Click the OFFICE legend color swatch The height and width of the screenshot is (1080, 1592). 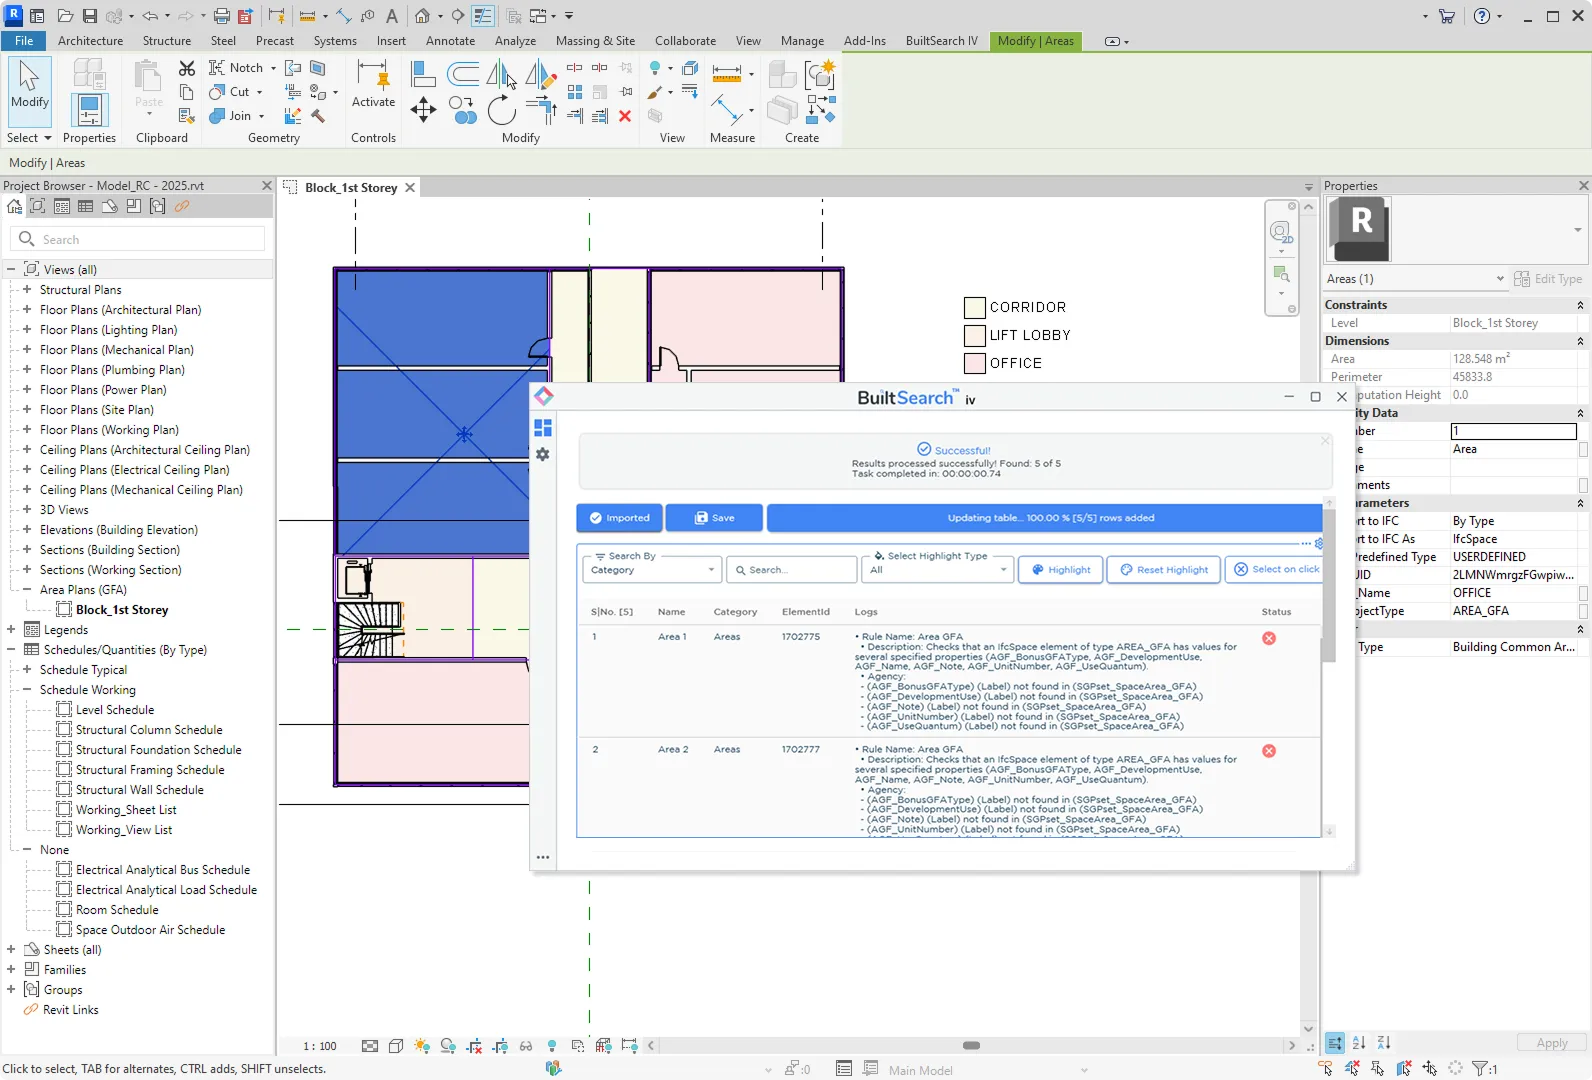pyautogui.click(x=975, y=363)
